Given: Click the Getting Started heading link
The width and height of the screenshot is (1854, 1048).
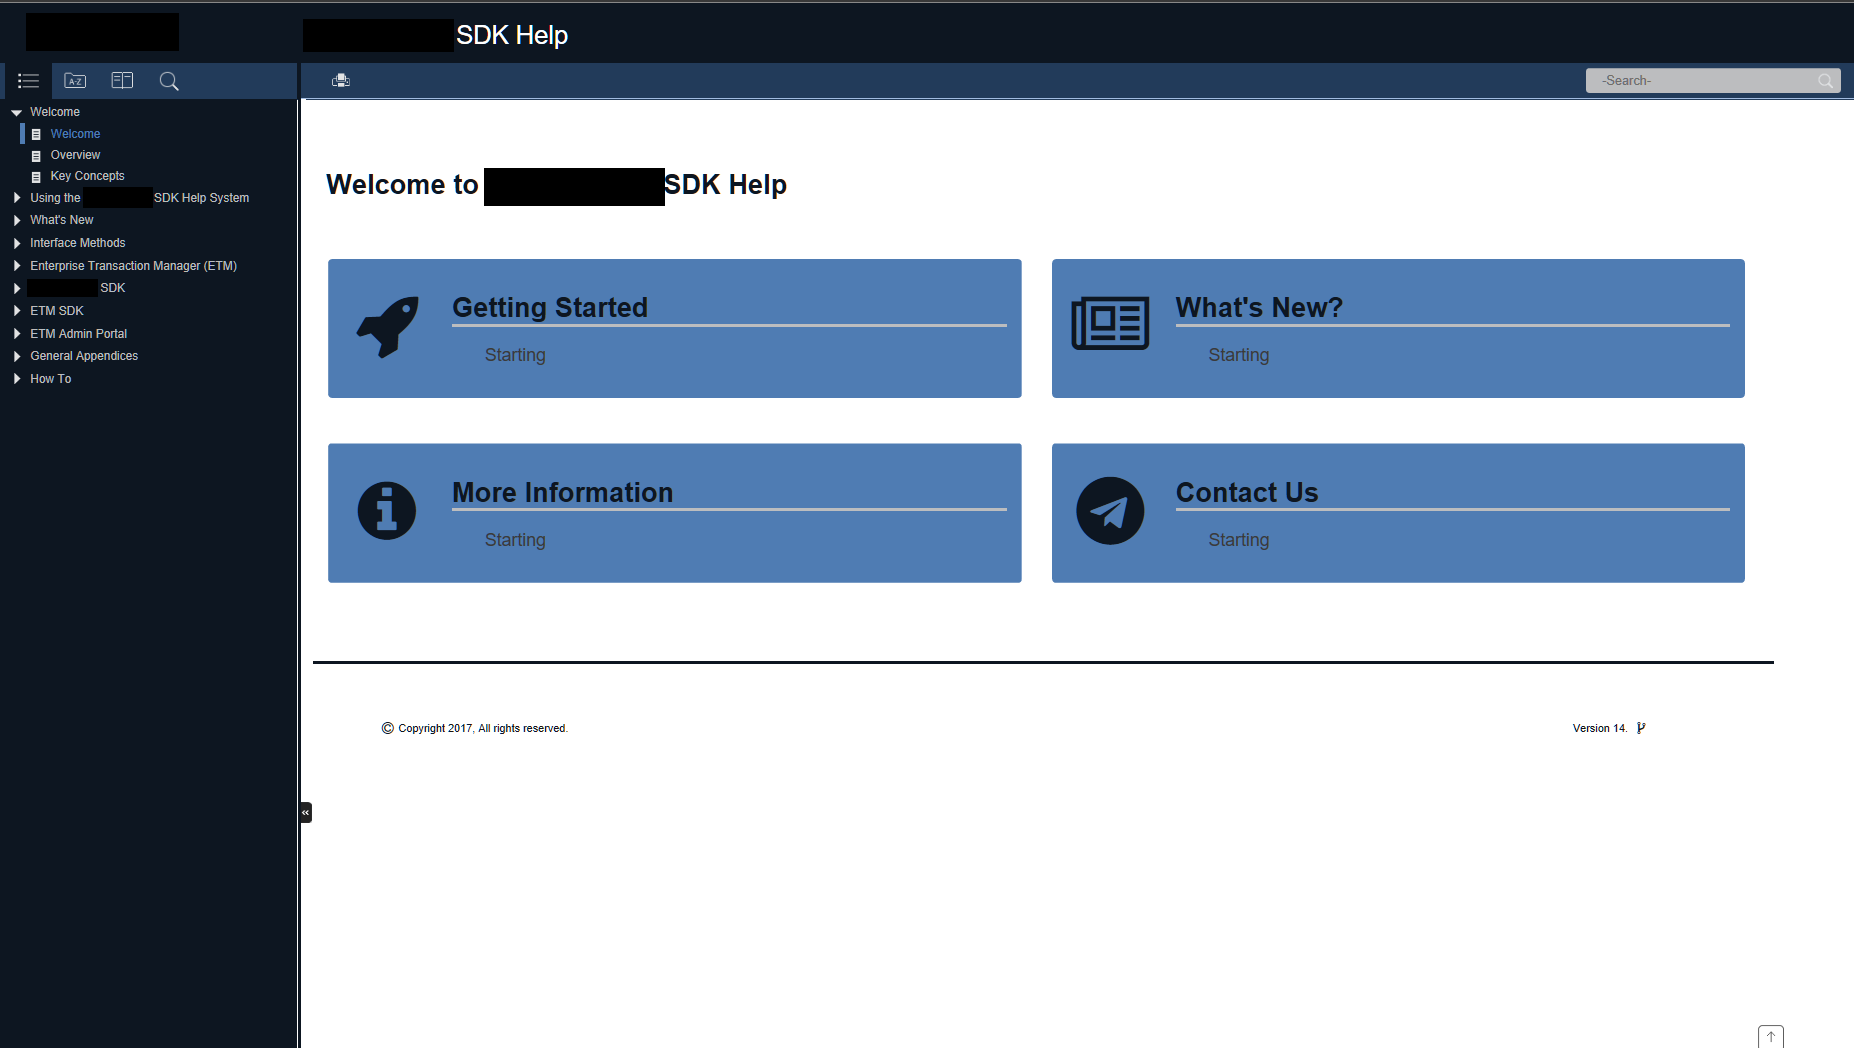Looking at the screenshot, I should [x=549, y=308].
